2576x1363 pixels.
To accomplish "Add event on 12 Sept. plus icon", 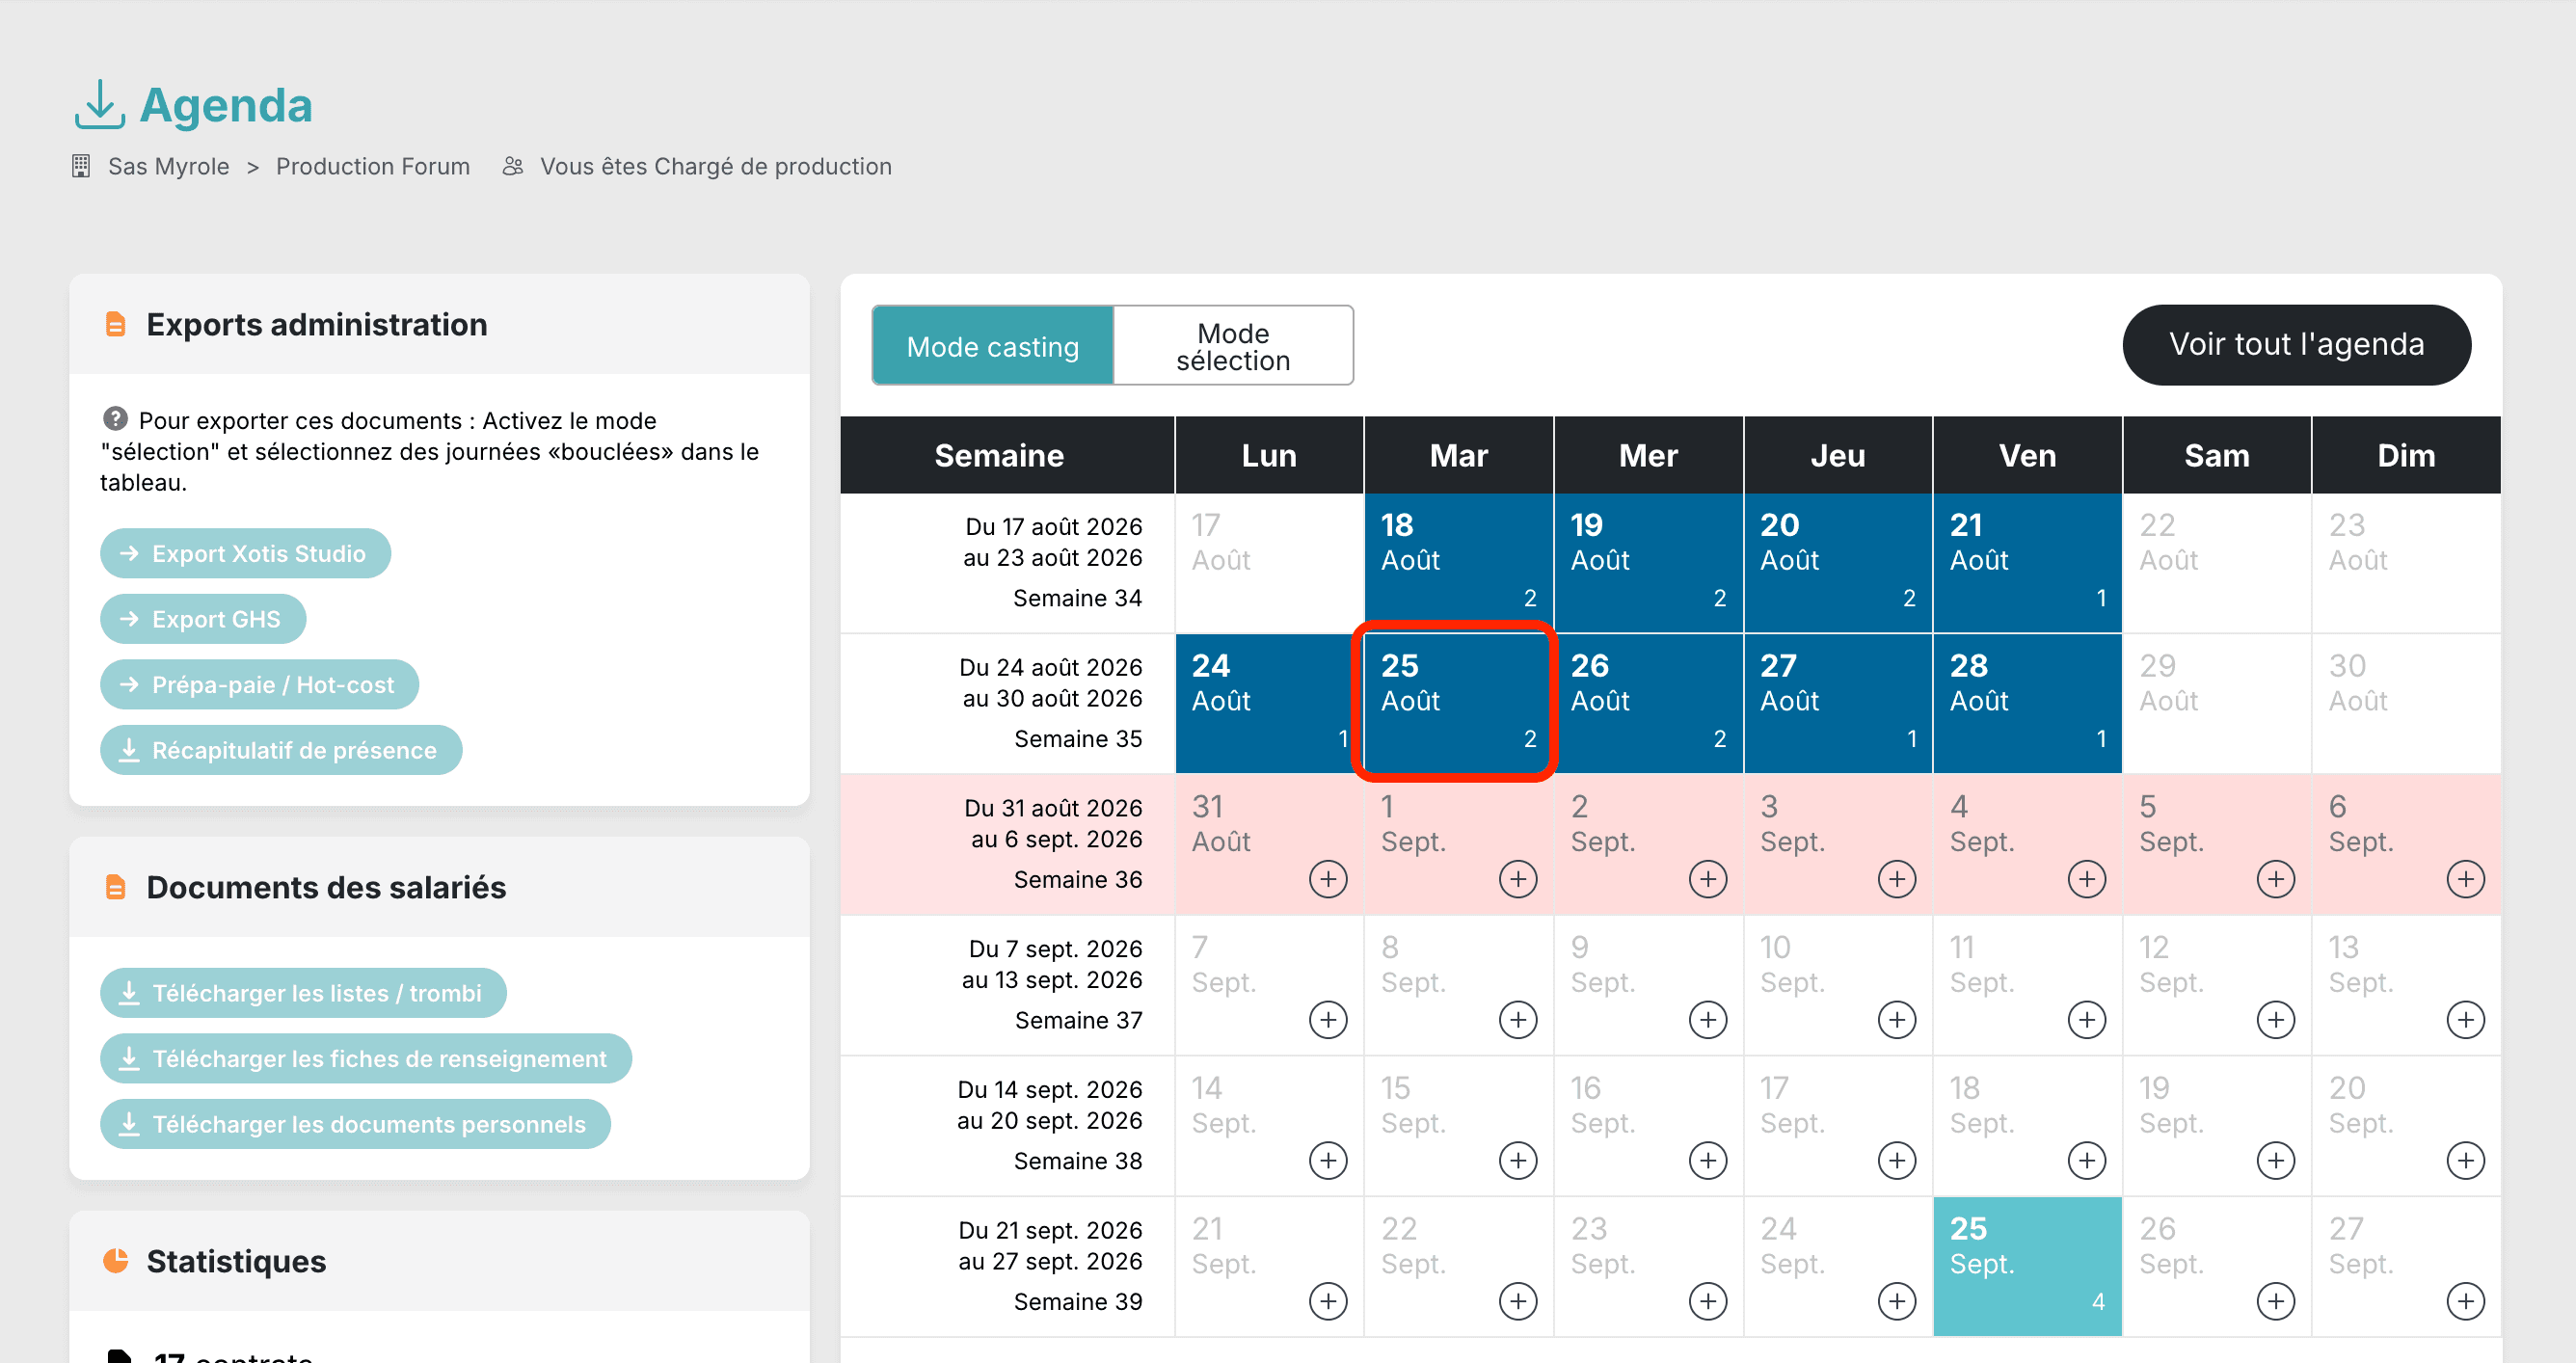I will pos(2276,1020).
